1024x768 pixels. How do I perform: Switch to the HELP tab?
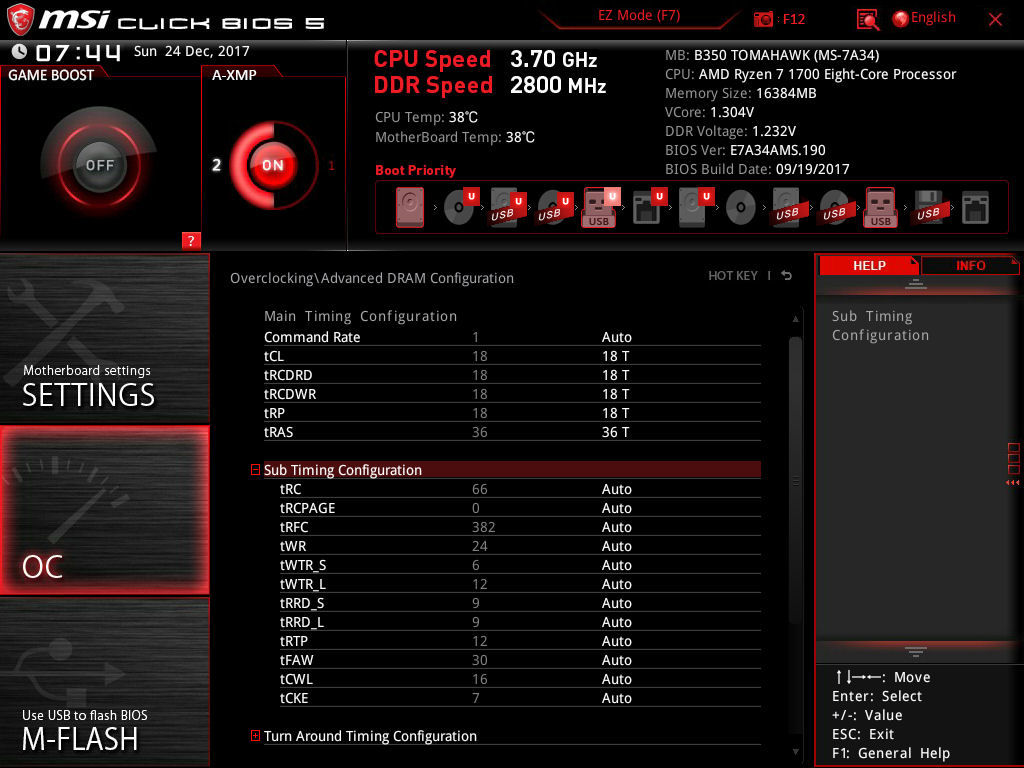click(x=869, y=265)
